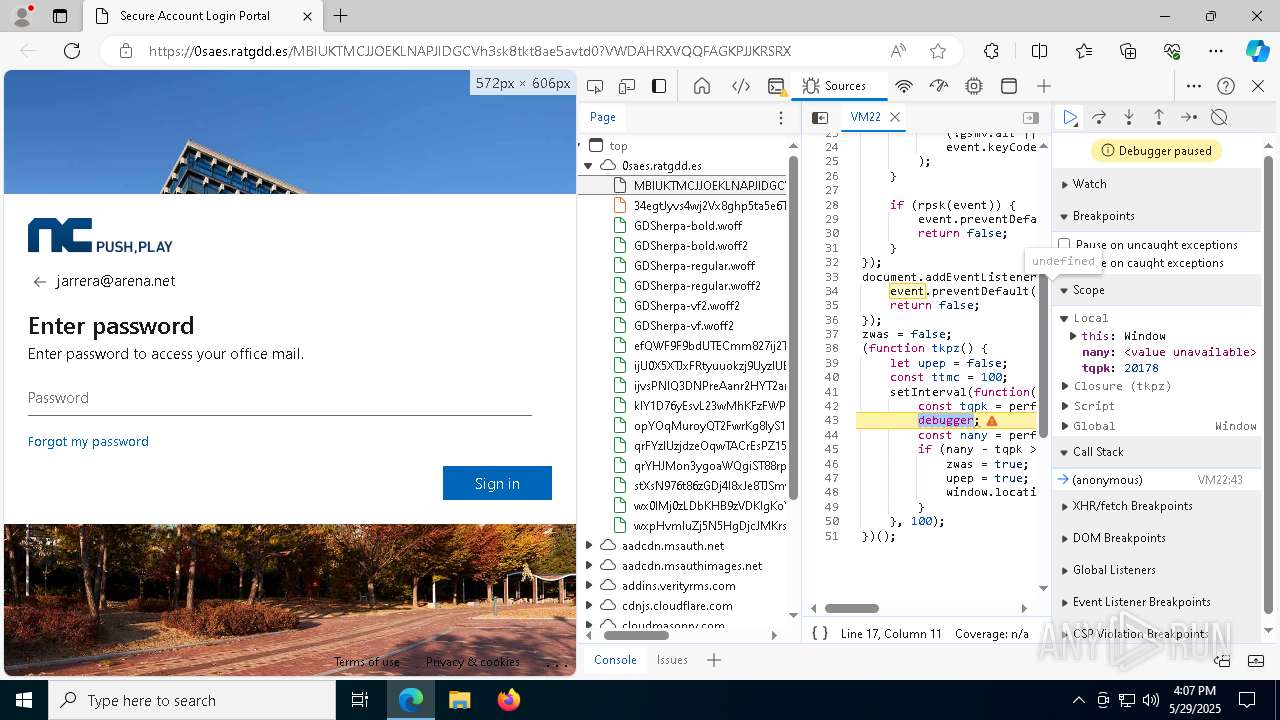Select the Inspect element tool in DevTools

pyautogui.click(x=595, y=86)
